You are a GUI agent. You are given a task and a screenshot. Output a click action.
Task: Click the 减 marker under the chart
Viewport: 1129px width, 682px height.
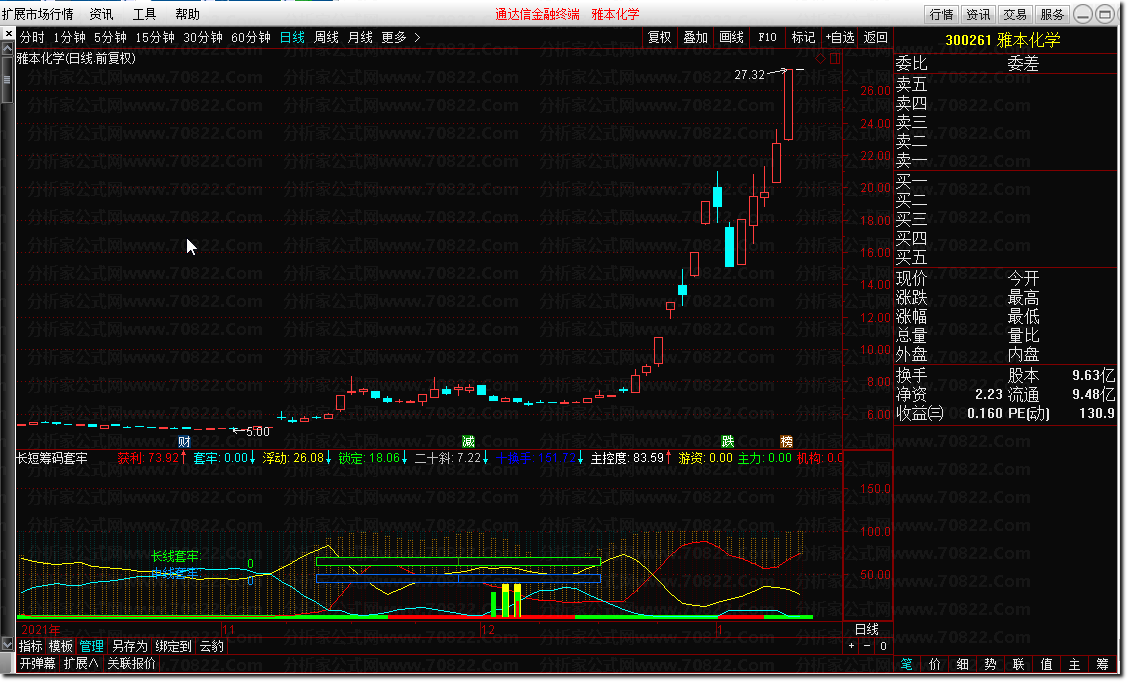[x=469, y=441]
